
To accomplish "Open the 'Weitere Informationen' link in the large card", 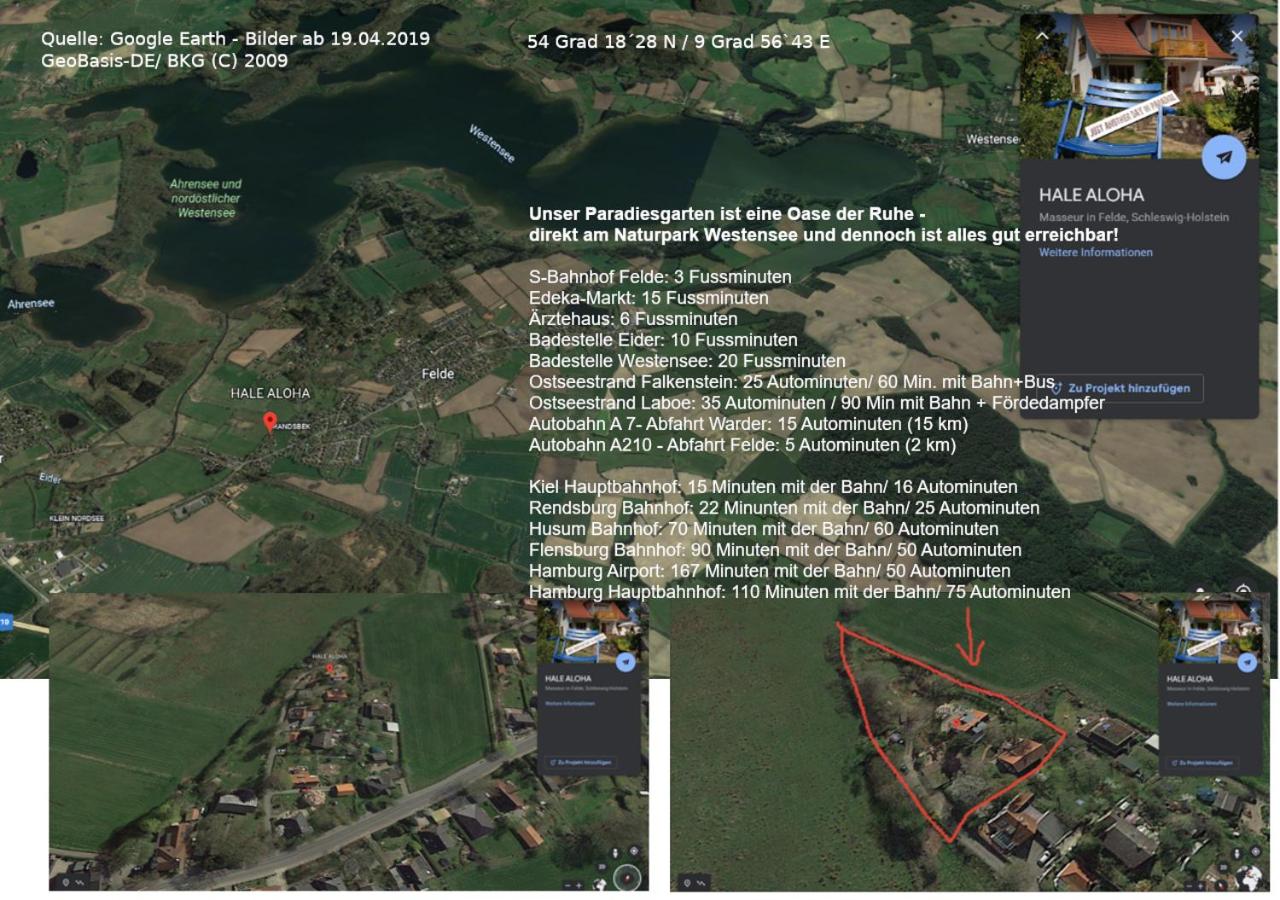I will coord(1095,253).
